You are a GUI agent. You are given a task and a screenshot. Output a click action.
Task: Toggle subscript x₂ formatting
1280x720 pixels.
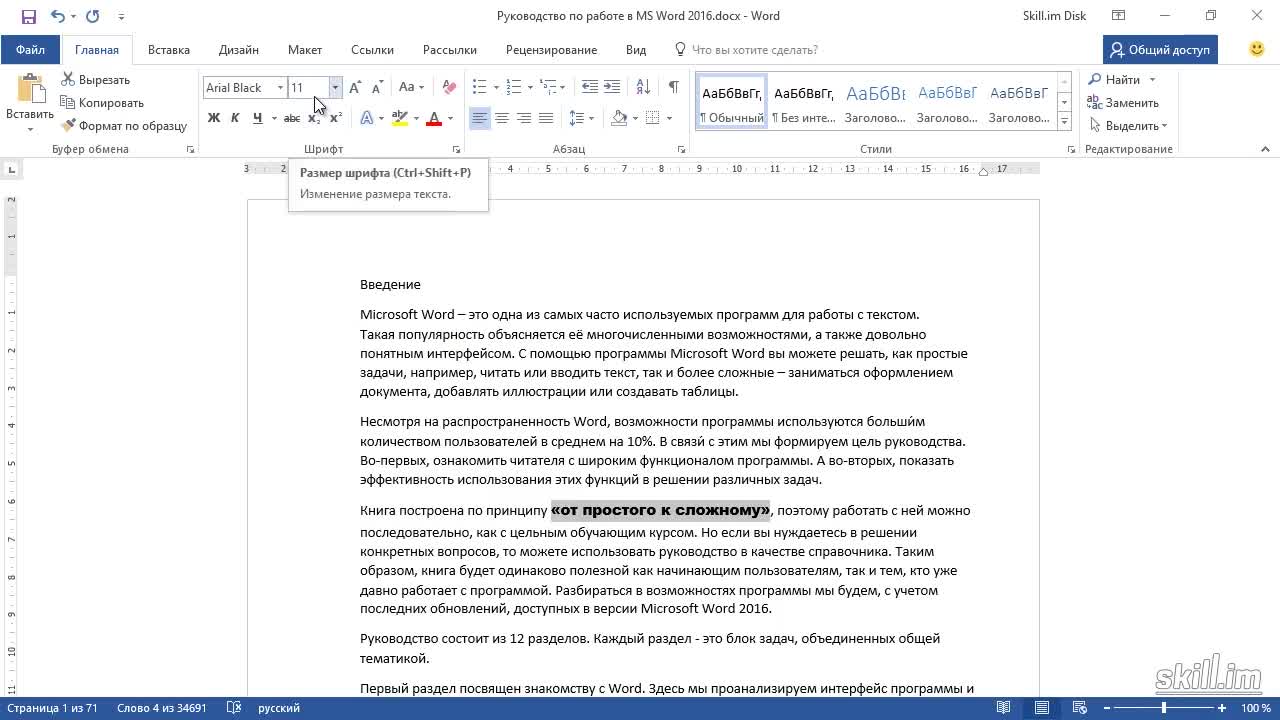point(314,118)
